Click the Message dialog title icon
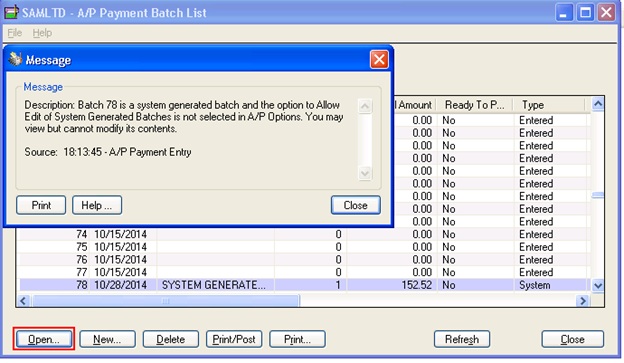This screenshot has width=624, height=363. tap(16, 59)
